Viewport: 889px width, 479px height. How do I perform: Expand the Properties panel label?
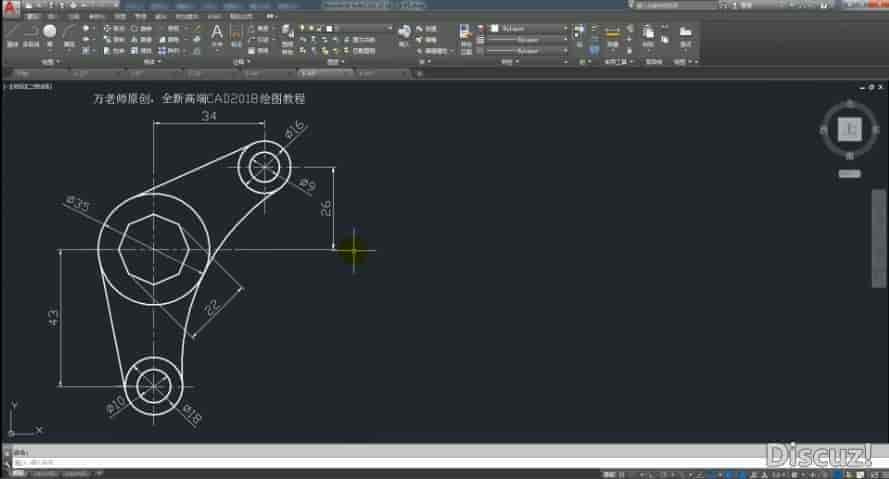[508, 61]
